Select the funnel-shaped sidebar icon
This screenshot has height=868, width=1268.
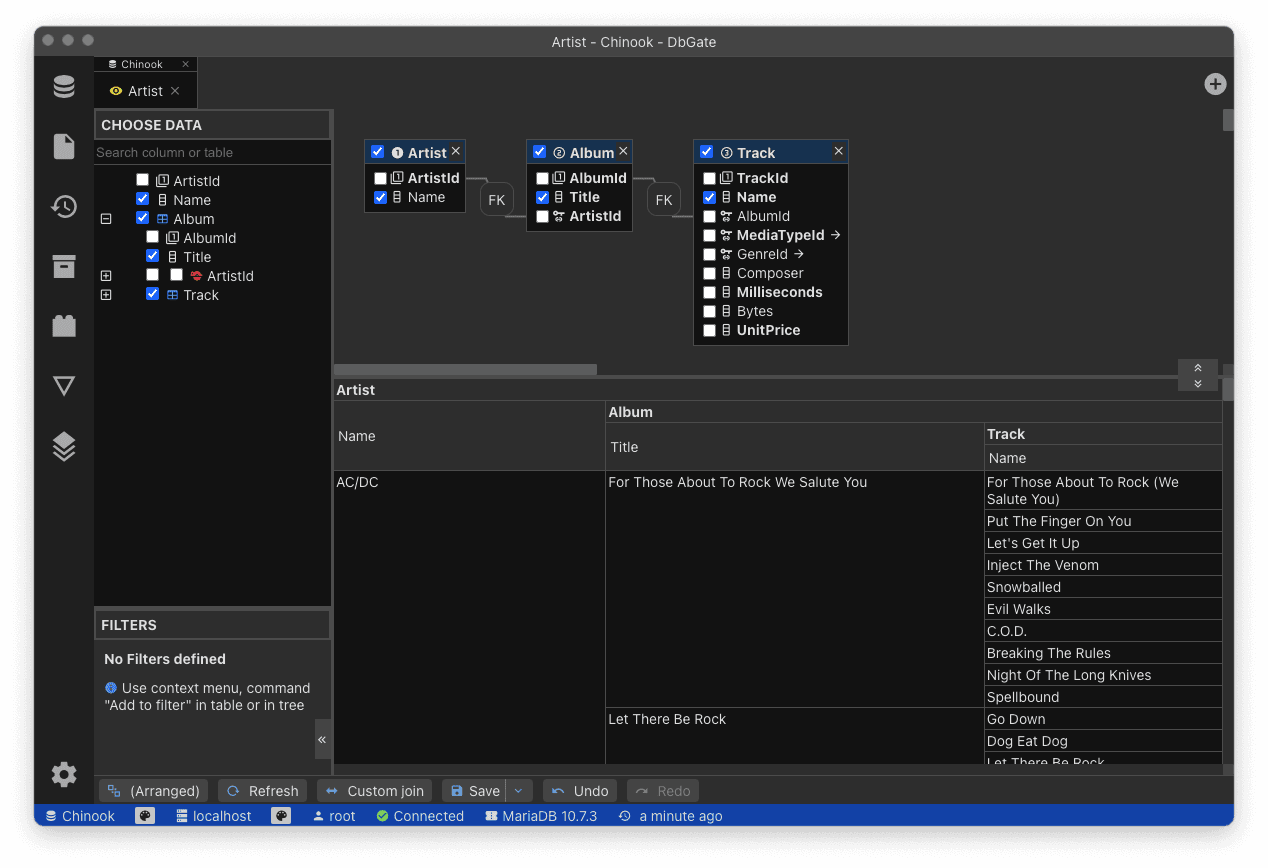pyautogui.click(x=63, y=386)
